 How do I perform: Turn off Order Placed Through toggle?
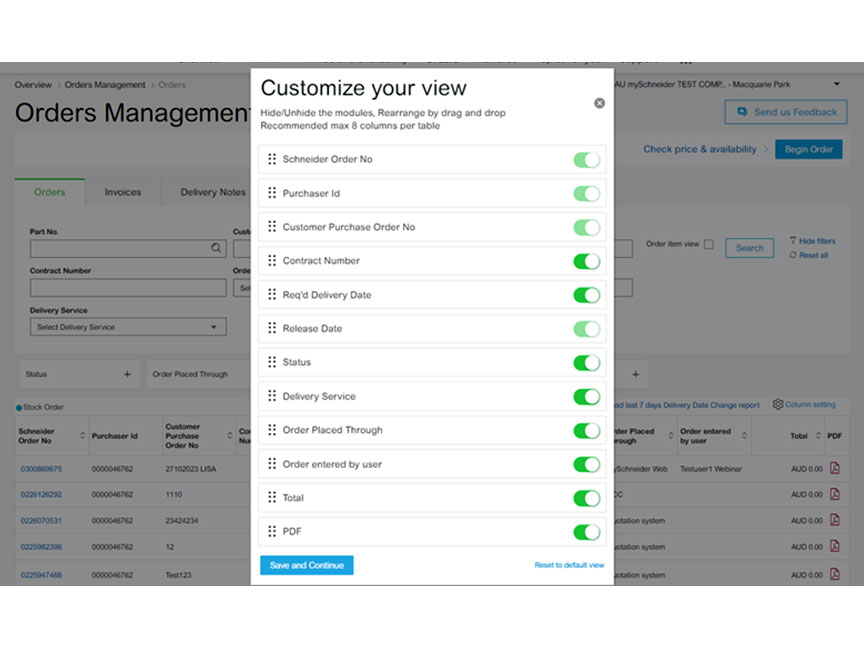click(586, 431)
